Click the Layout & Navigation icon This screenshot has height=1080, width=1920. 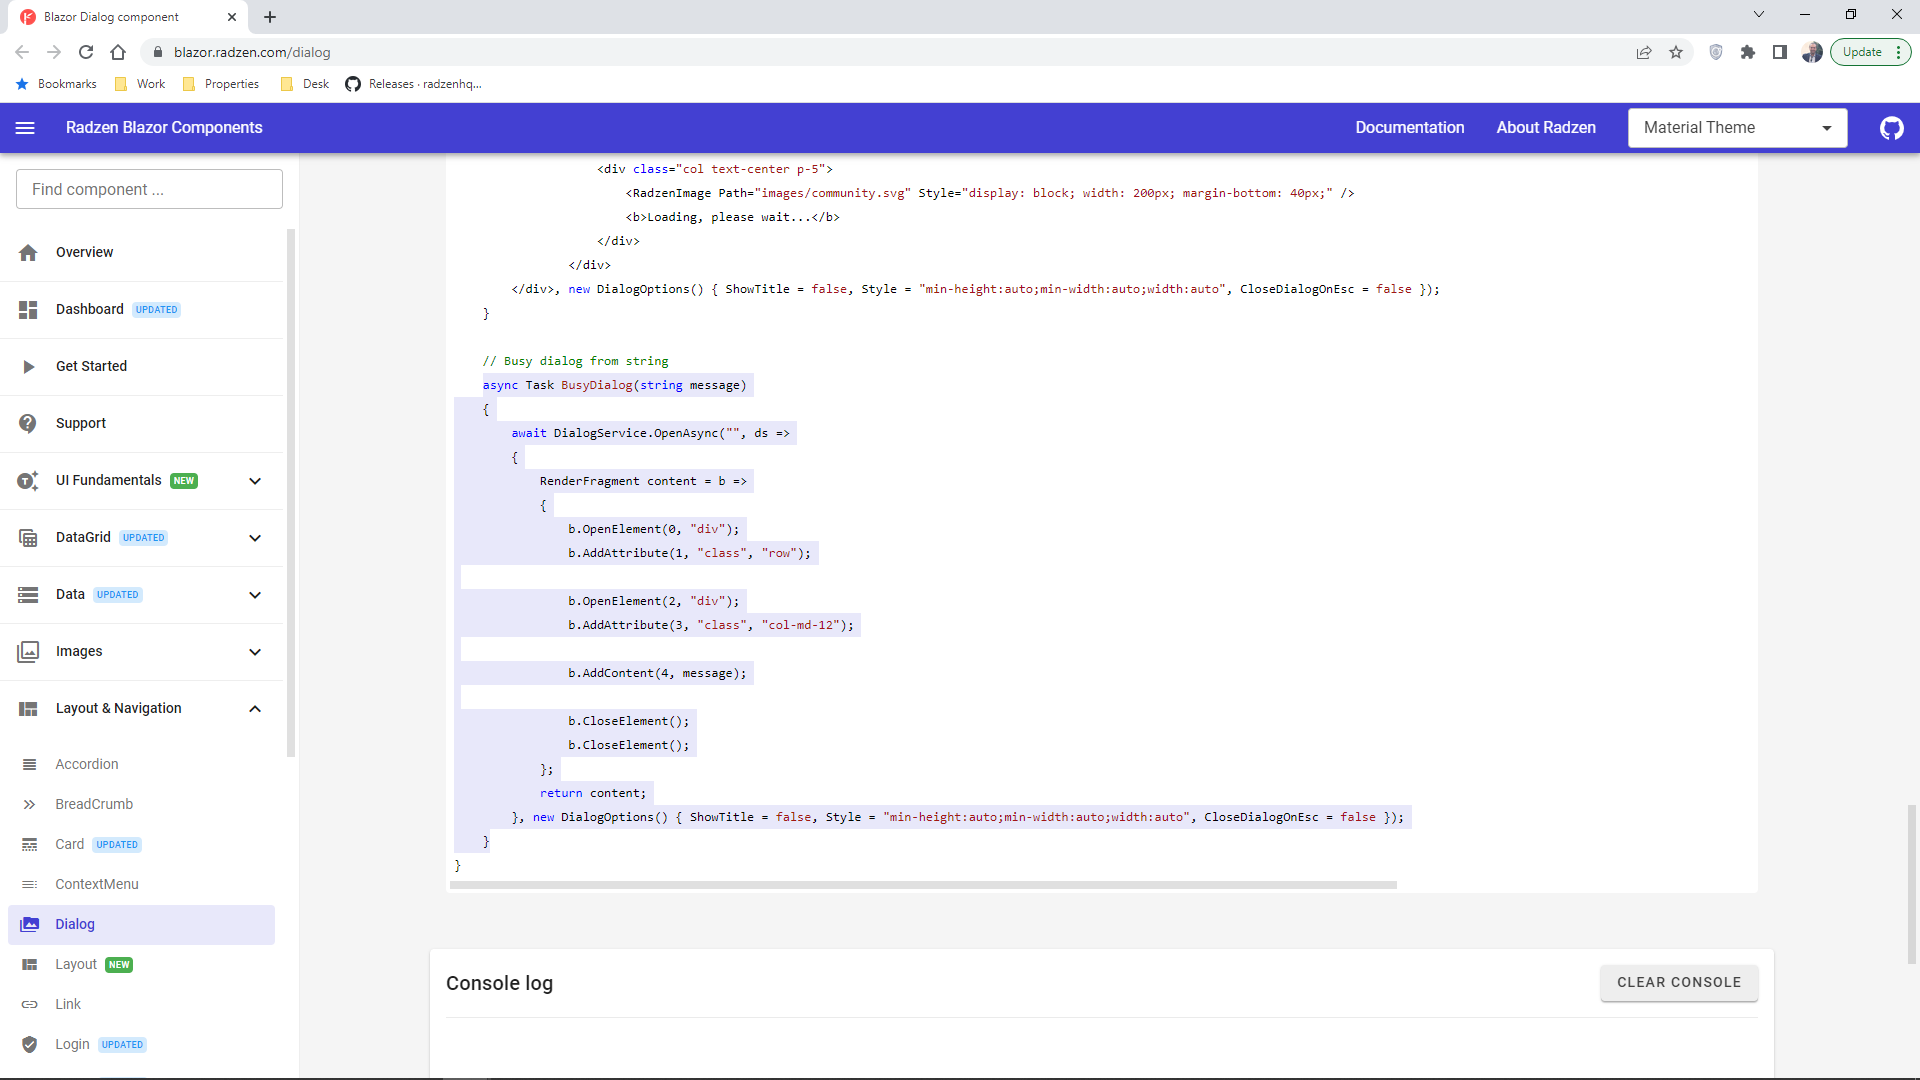(x=28, y=709)
